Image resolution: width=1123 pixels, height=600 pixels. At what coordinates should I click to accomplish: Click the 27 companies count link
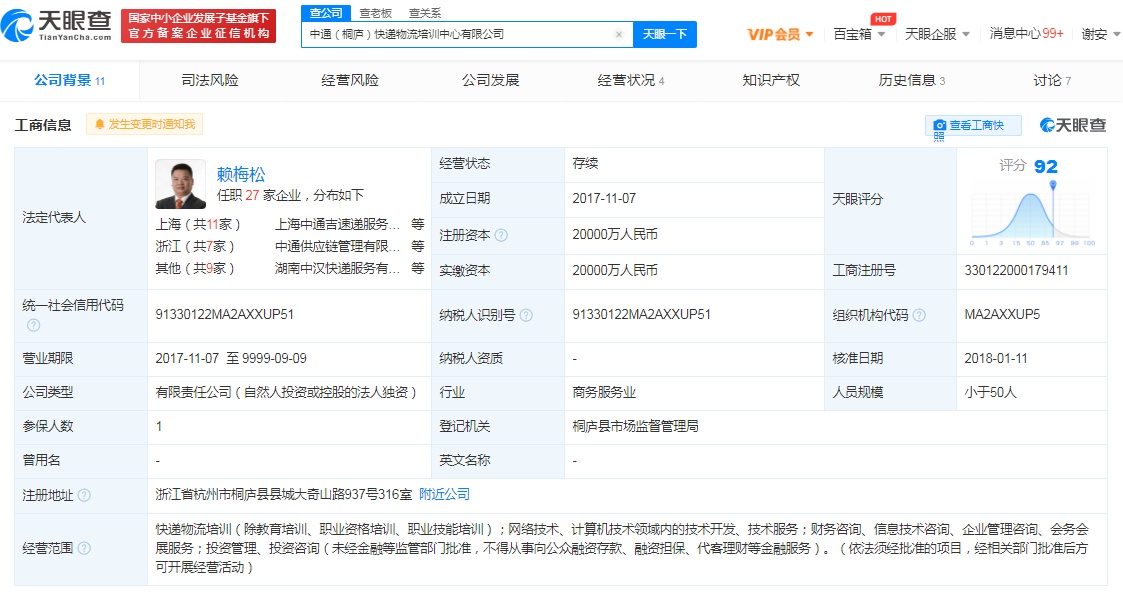point(252,195)
